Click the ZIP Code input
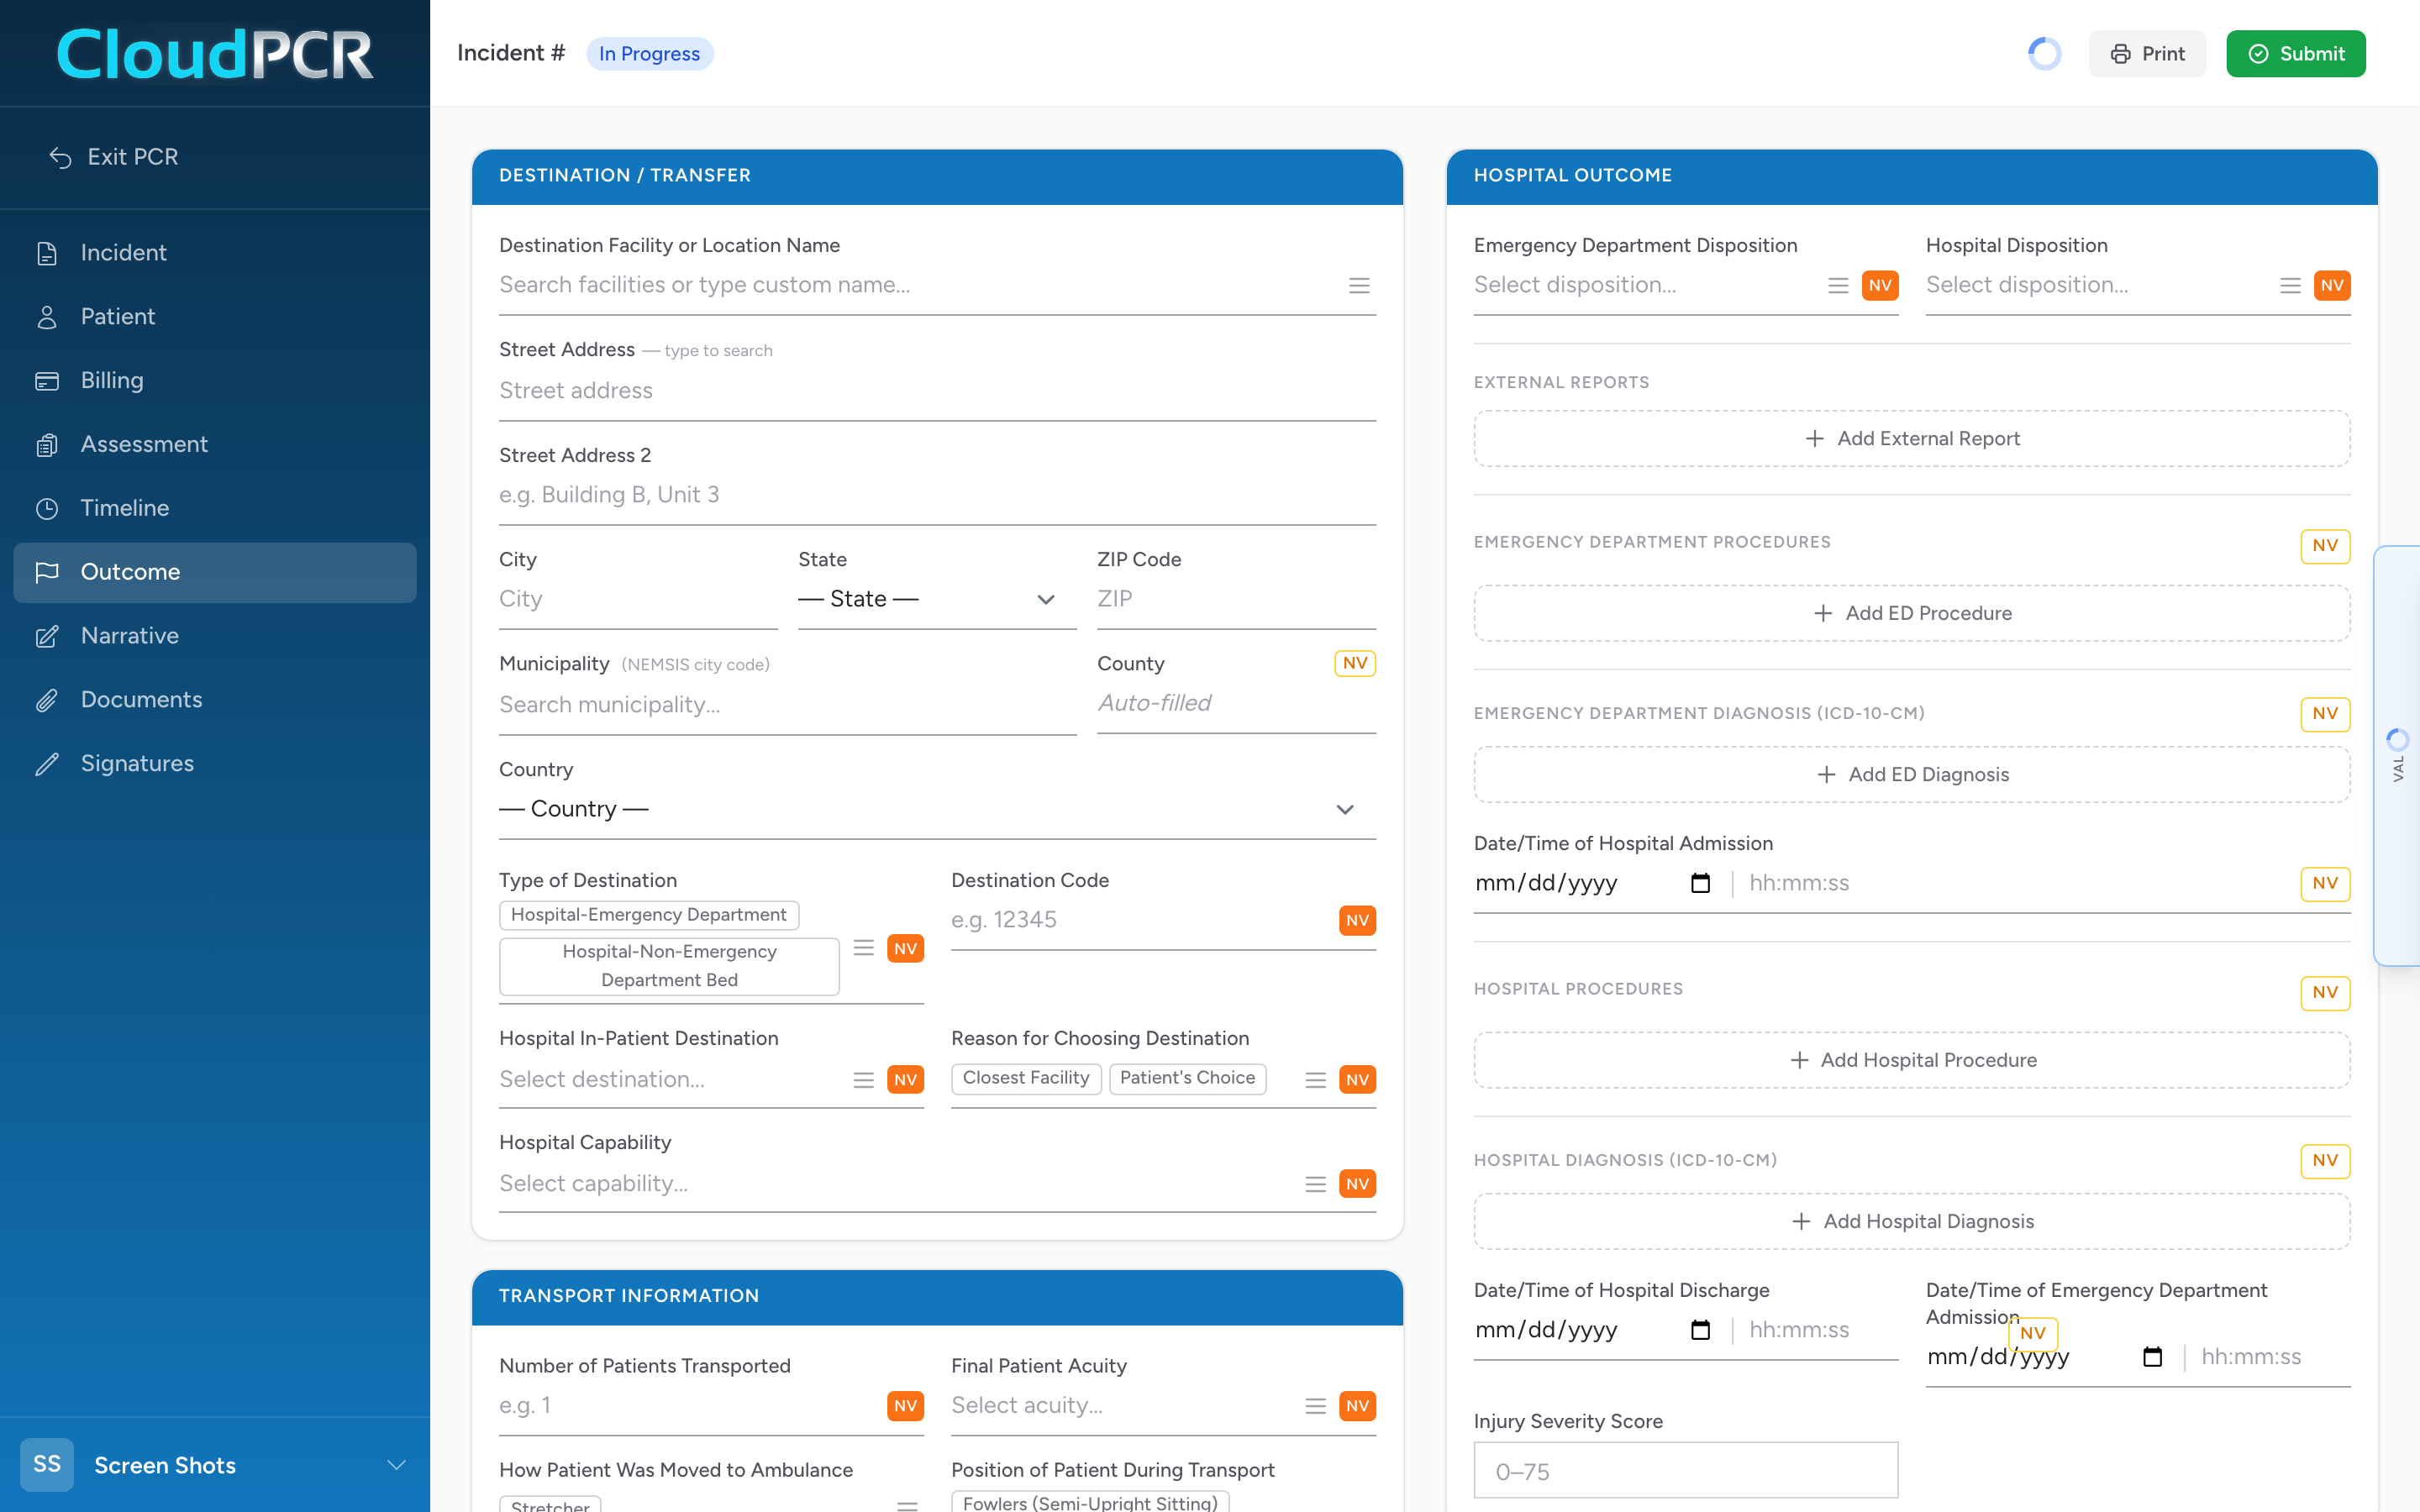 point(1236,599)
